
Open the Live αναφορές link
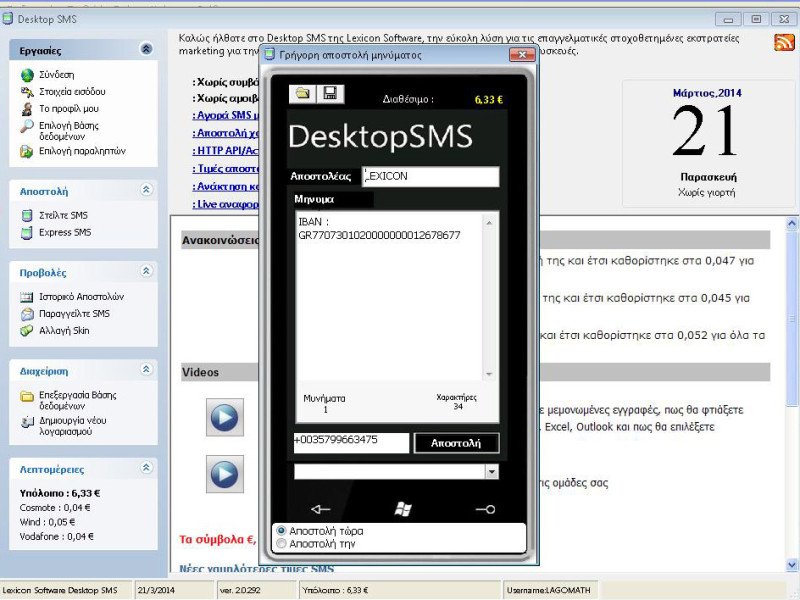pyautogui.click(x=226, y=205)
